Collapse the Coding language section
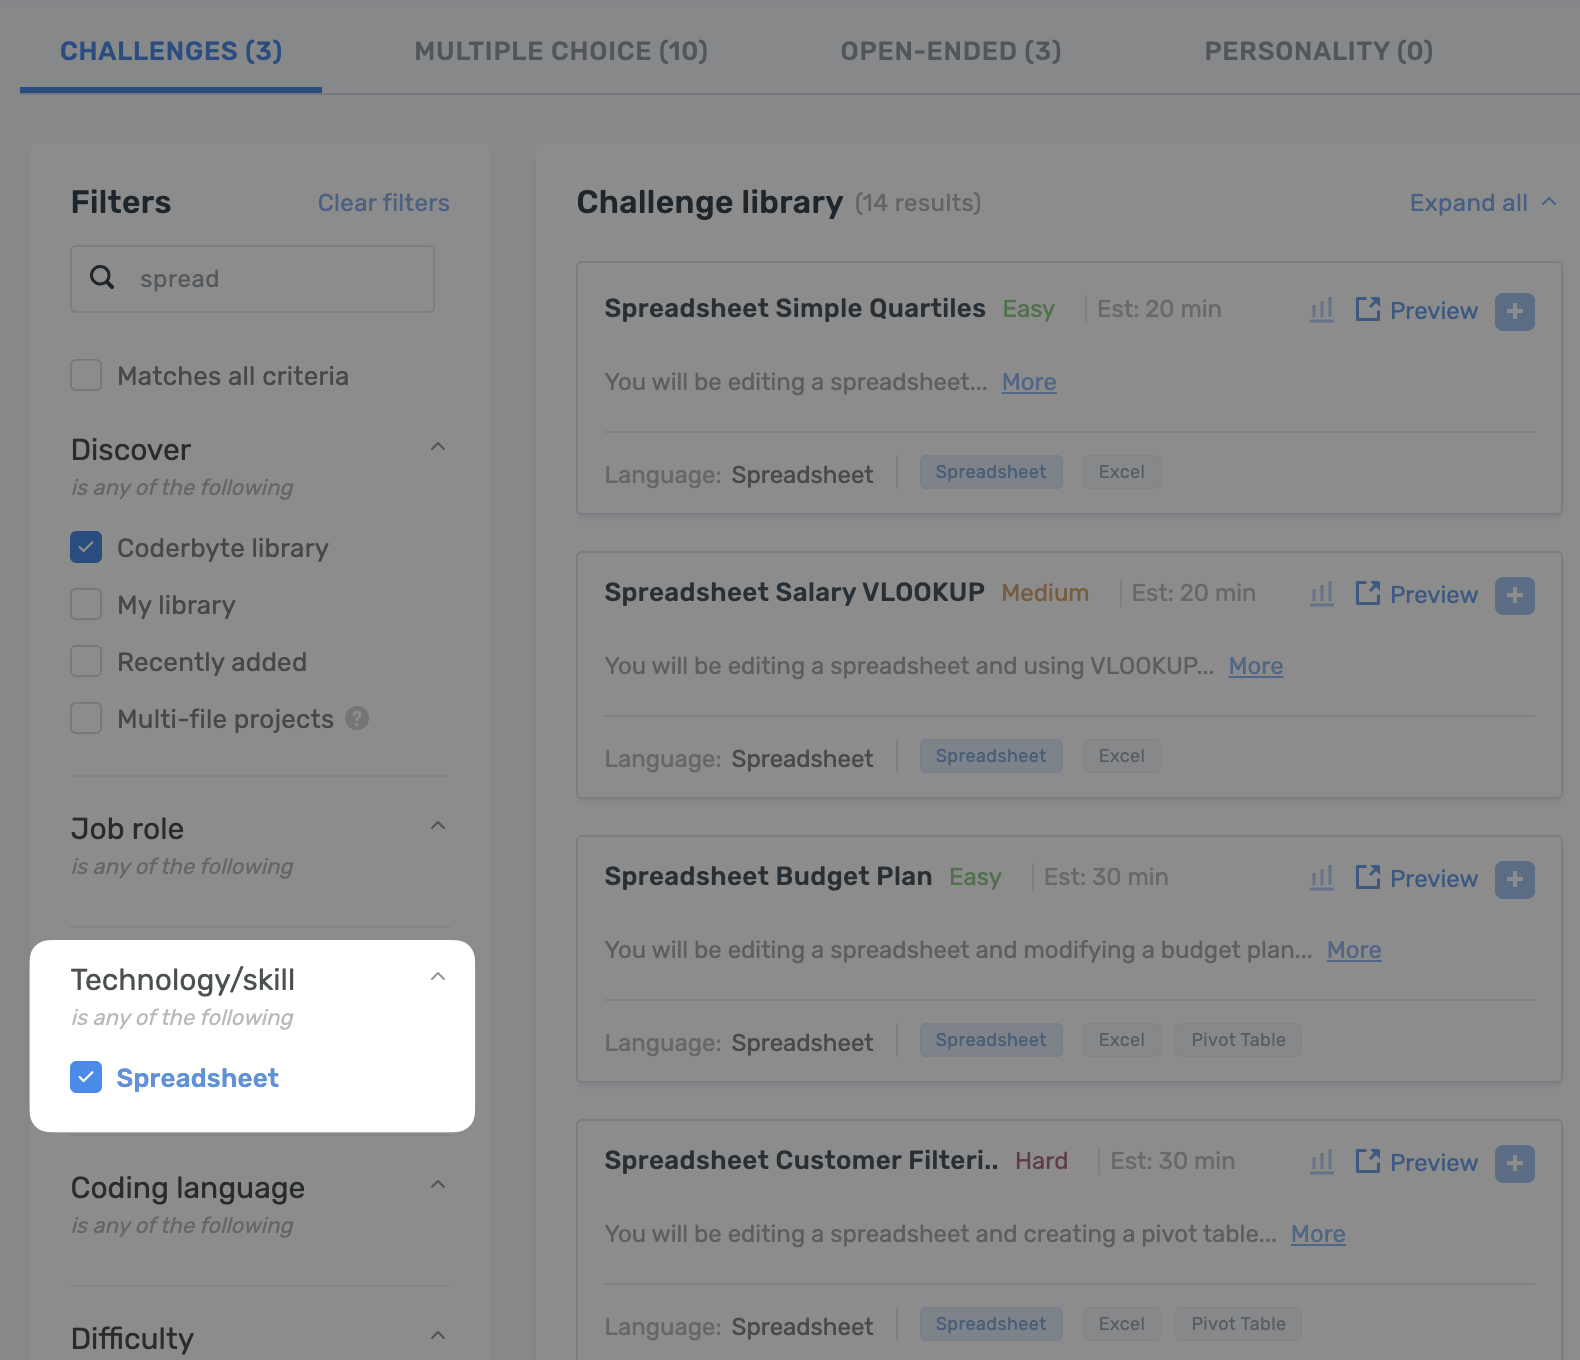The height and width of the screenshot is (1360, 1580). click(438, 1184)
